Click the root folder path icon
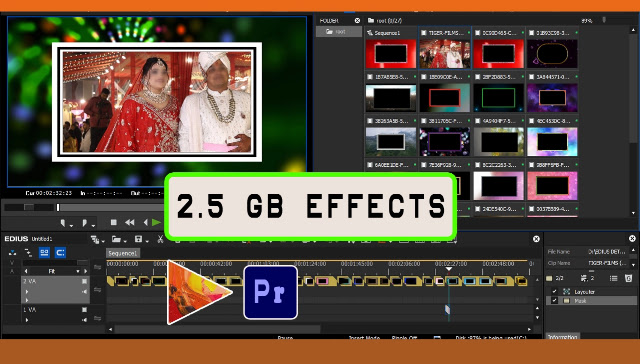 coord(371,20)
